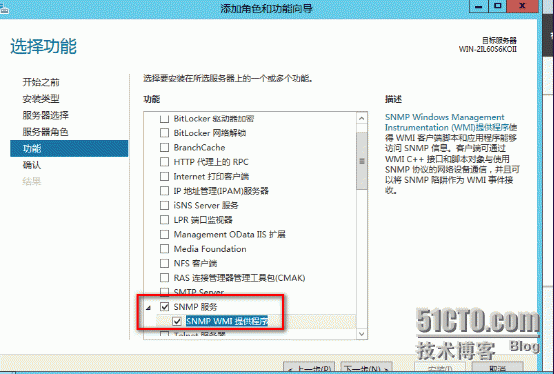The image size is (554, 374).
Task: Tick RAS 连接管理器管理工具包(CMAK) checkbox
Action: (x=164, y=278)
